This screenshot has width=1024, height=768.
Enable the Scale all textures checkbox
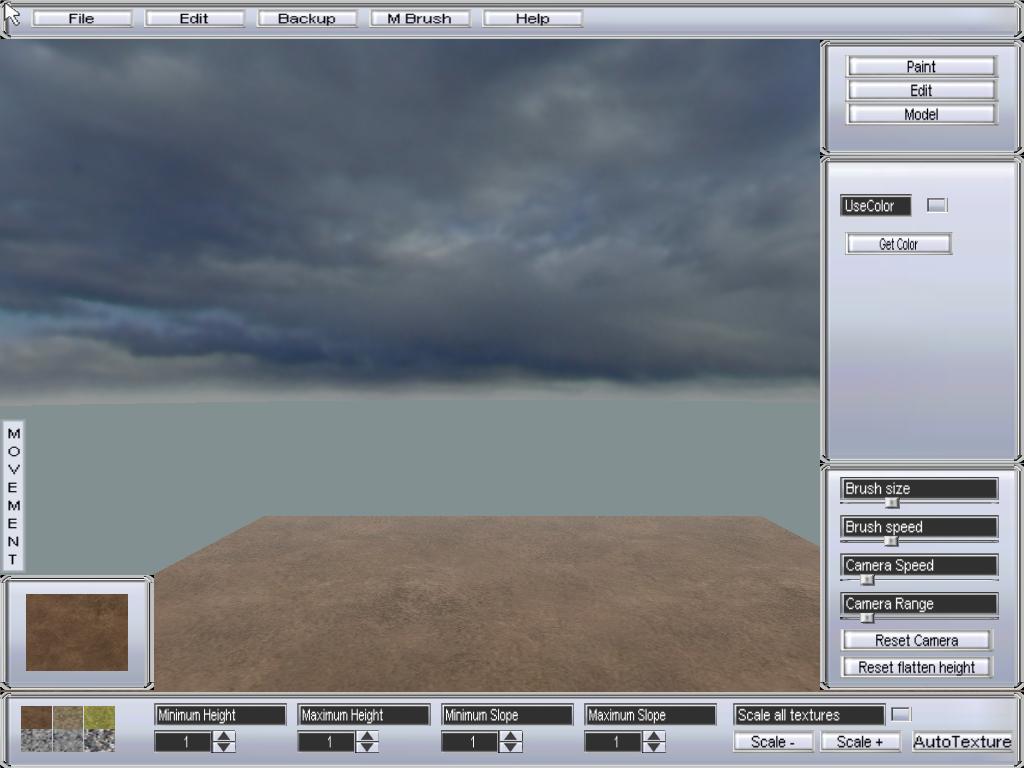pos(901,714)
